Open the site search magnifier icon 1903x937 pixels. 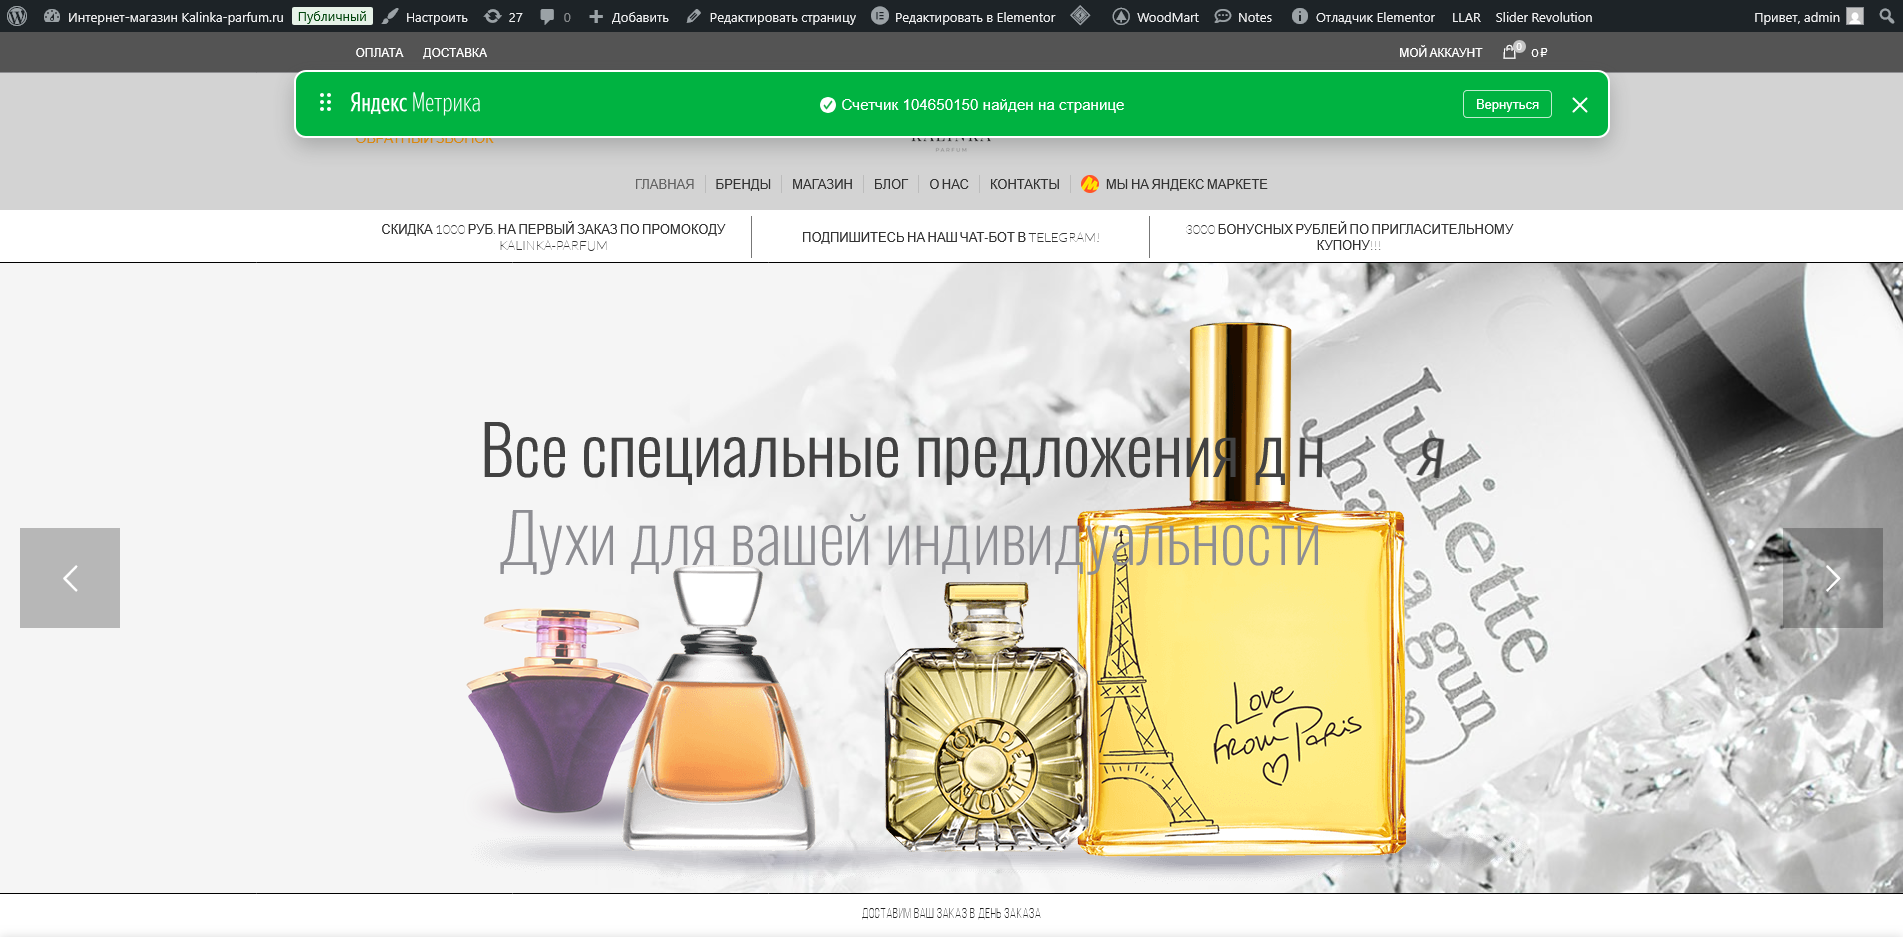(x=1888, y=16)
